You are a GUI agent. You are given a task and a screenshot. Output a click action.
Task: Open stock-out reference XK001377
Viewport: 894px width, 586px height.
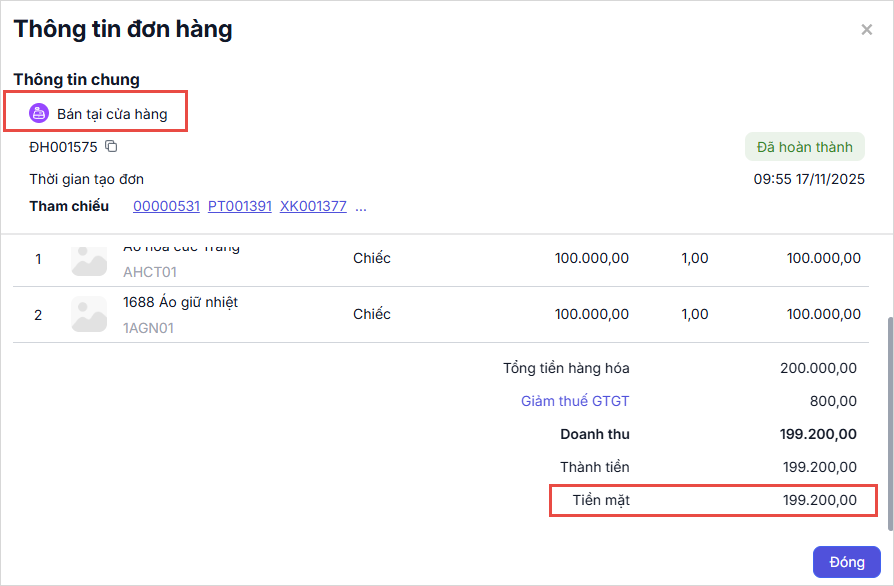coord(313,207)
